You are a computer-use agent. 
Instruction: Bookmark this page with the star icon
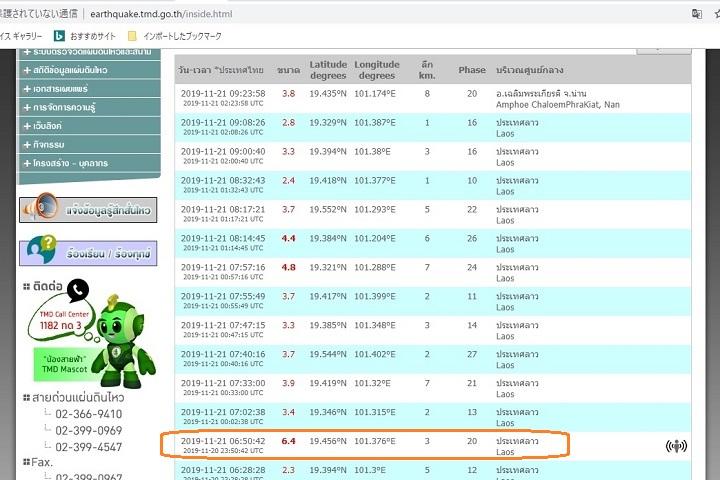tap(716, 14)
